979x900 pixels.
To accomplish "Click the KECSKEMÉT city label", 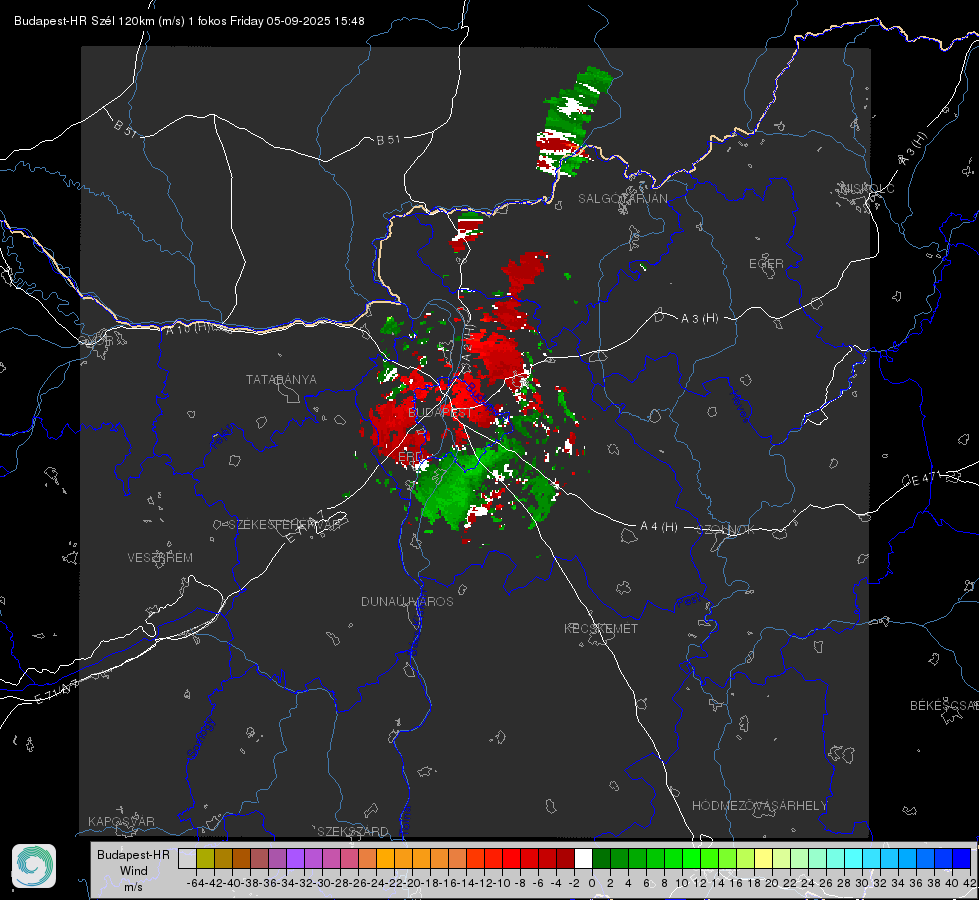I will 601,628.
